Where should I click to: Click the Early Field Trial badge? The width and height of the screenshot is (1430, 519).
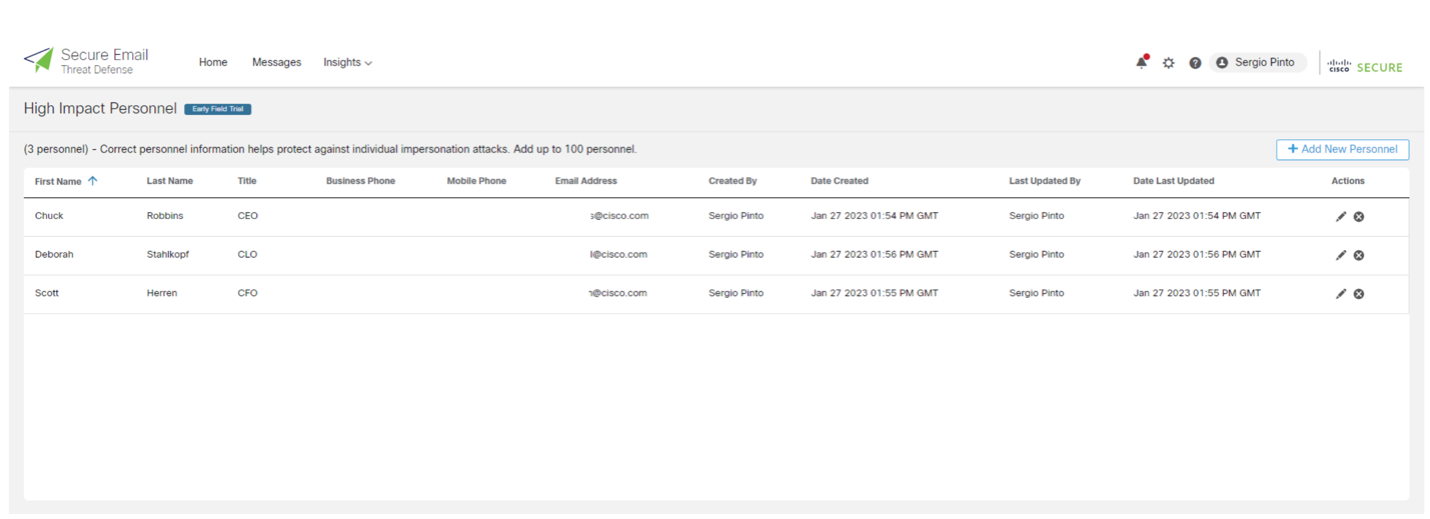click(x=217, y=109)
